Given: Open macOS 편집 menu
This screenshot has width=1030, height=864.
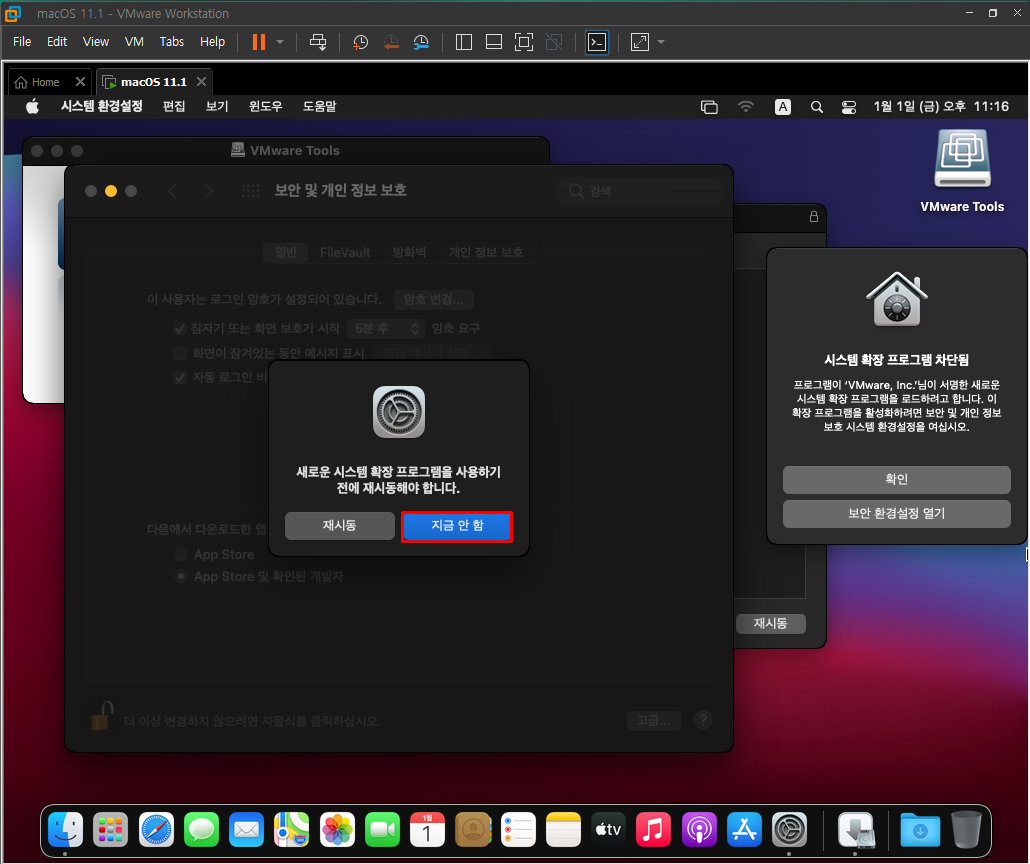Looking at the screenshot, I should coord(174,106).
